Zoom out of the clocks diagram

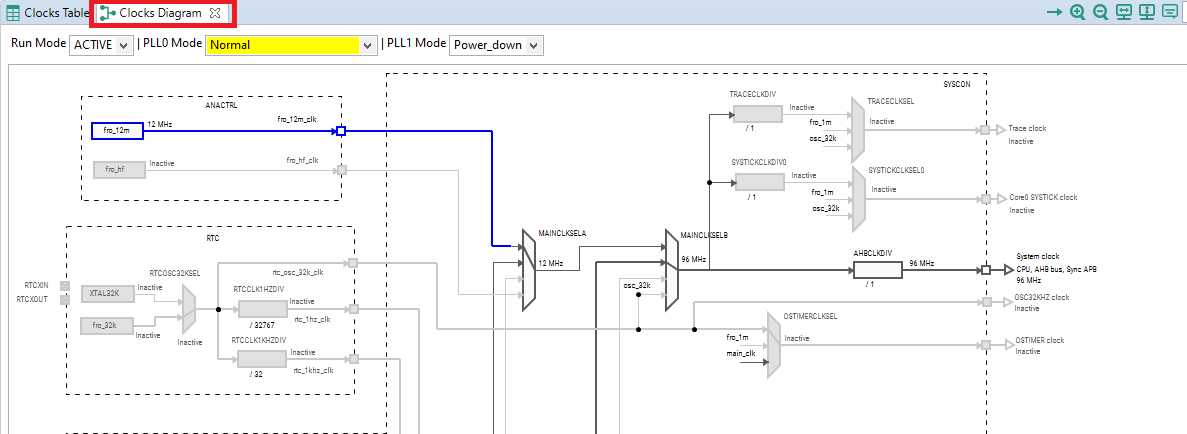pyautogui.click(x=1100, y=13)
